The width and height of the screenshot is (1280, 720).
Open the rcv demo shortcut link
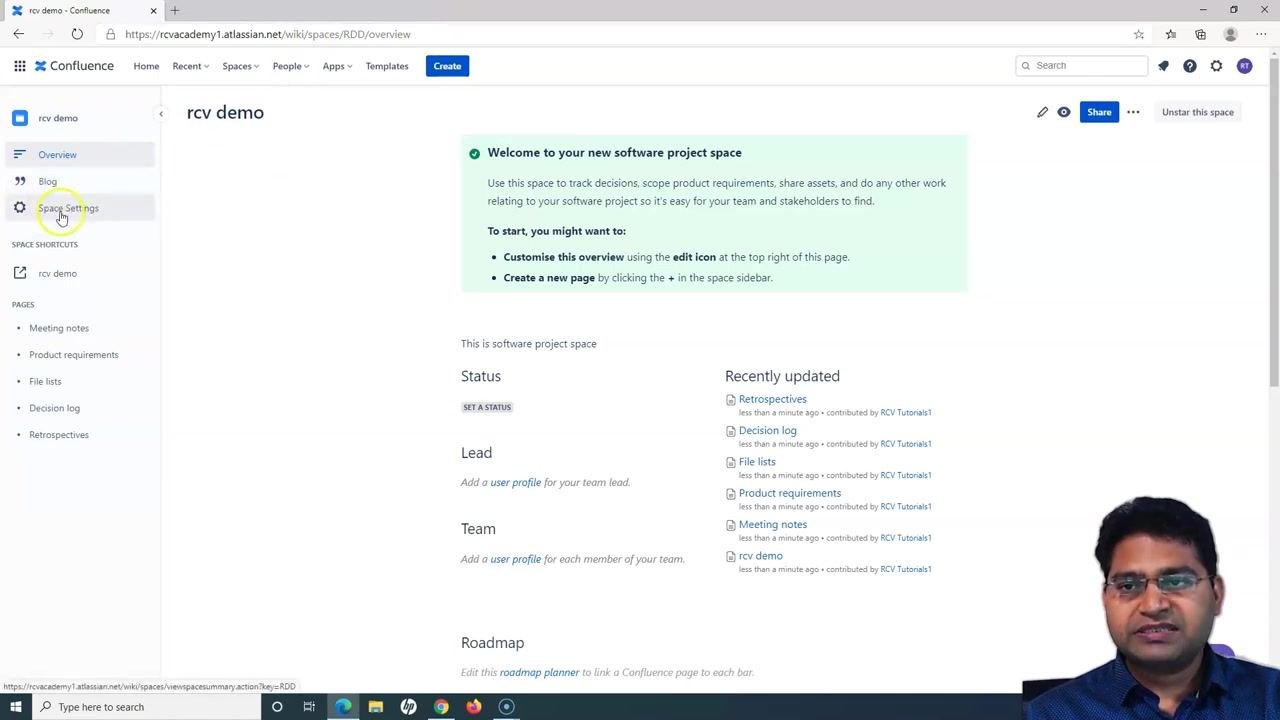57,273
